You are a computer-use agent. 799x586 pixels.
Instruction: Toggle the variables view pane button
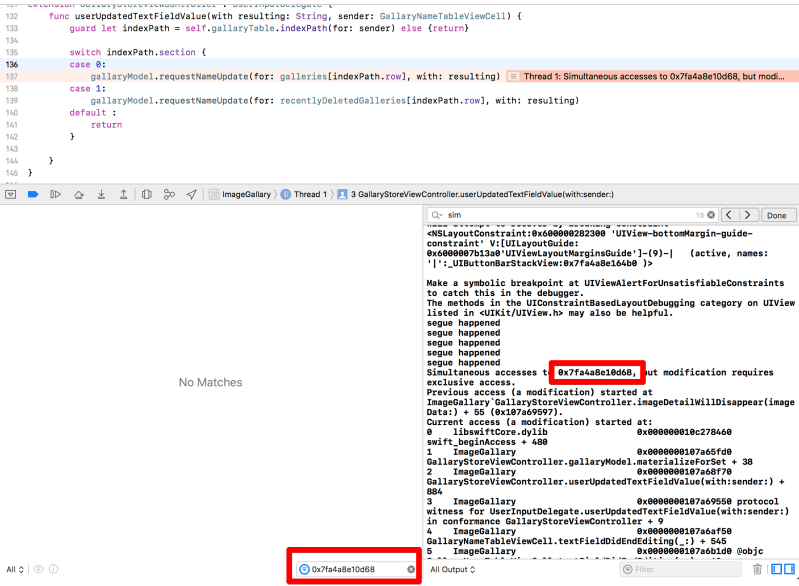coord(777,569)
